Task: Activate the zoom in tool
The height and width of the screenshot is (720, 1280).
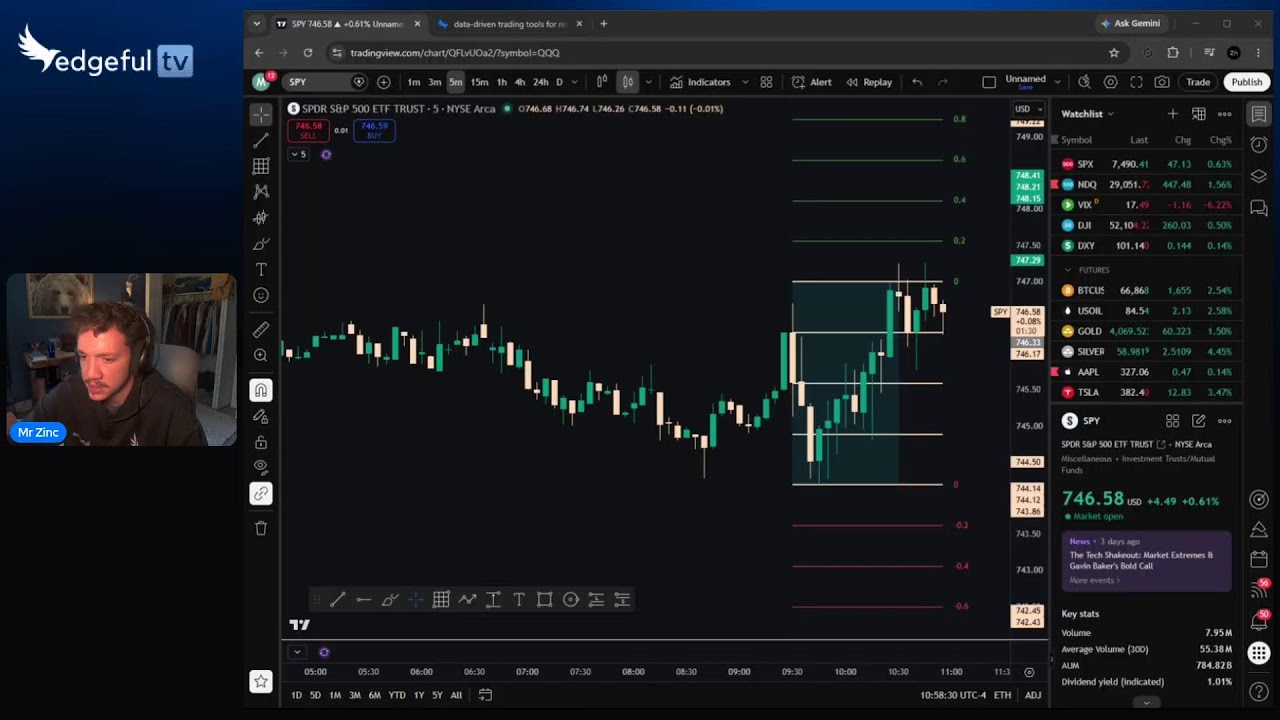Action: click(x=261, y=356)
